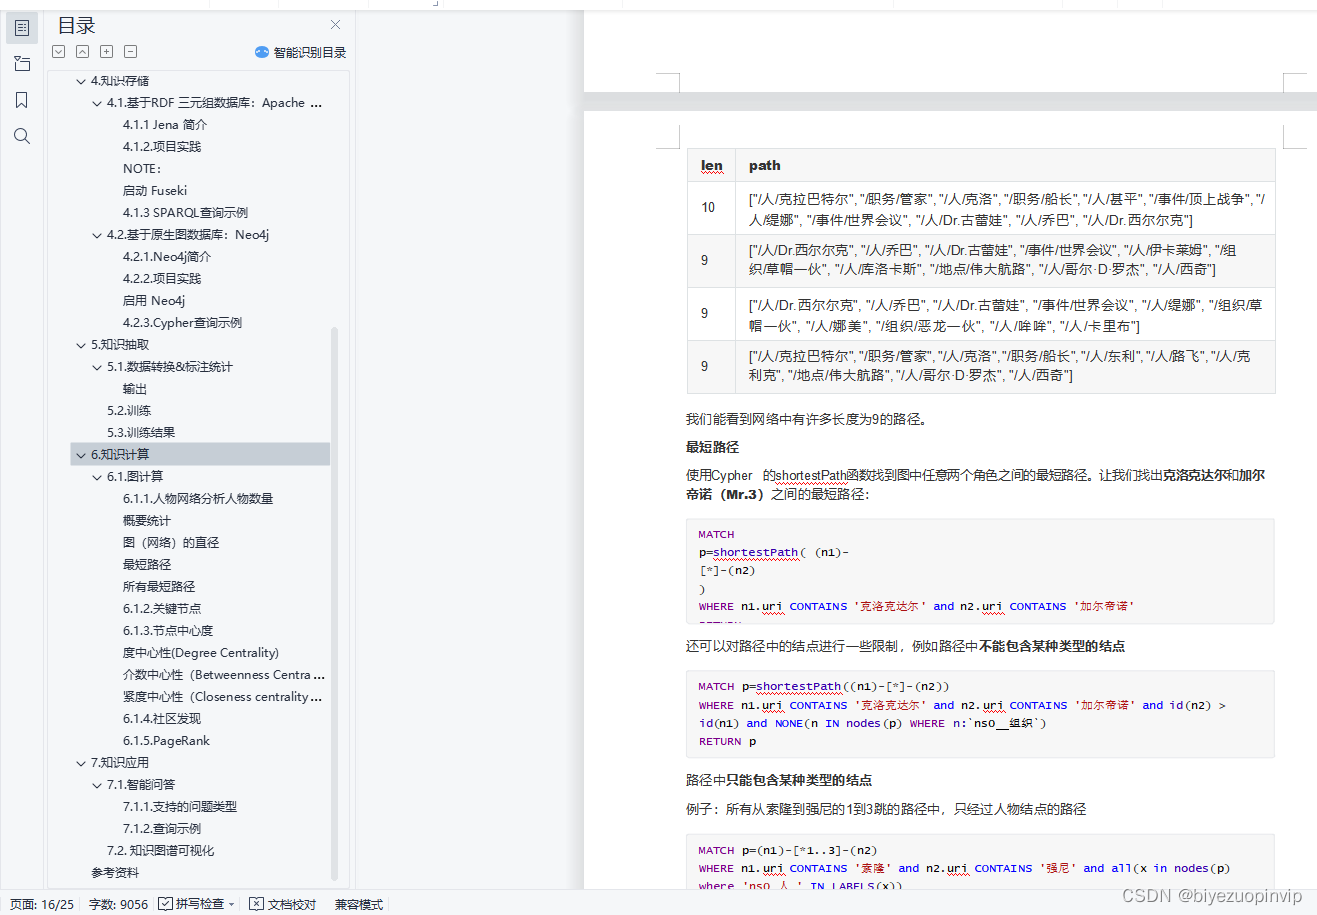This screenshot has width=1317, height=915.
Task: Jump to 启用 Neo4j outline entry
Action: click(154, 301)
